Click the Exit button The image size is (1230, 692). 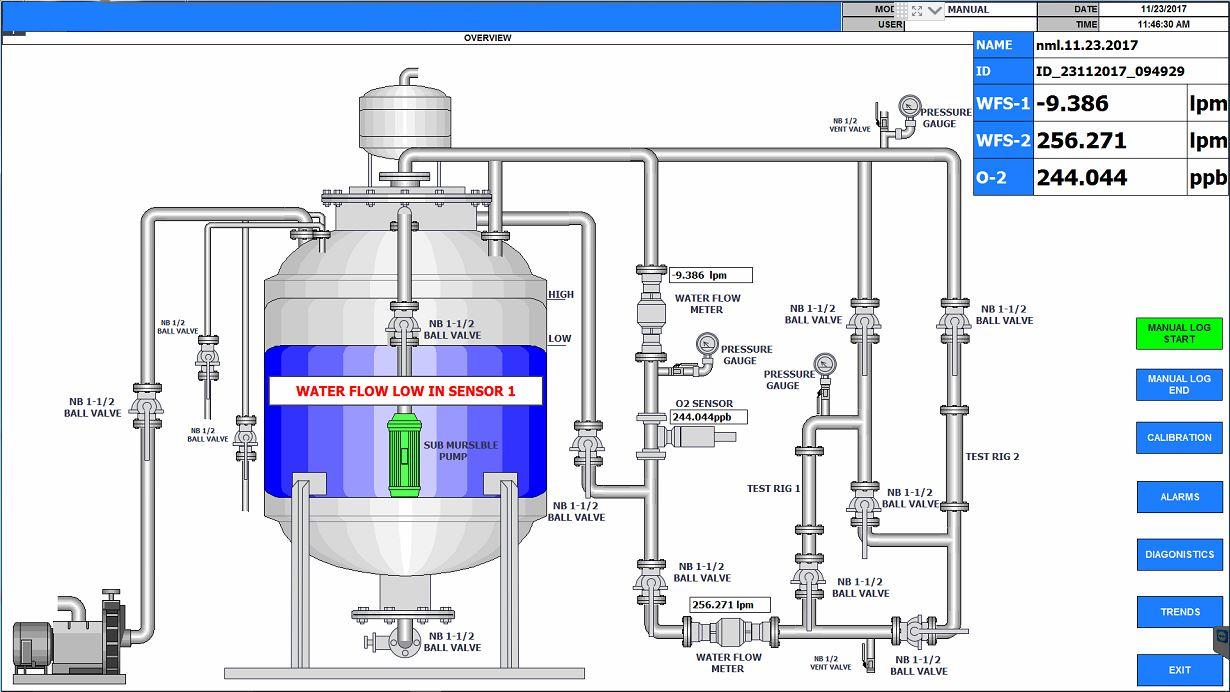click(1179, 670)
